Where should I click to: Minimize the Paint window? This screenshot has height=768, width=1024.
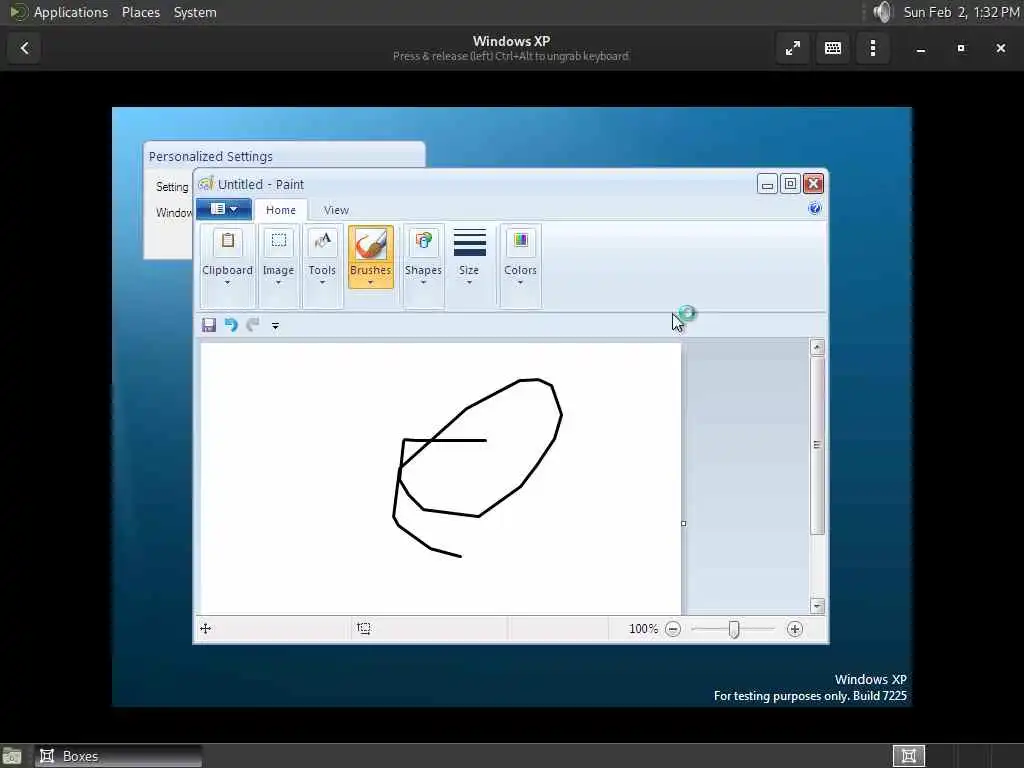point(767,184)
